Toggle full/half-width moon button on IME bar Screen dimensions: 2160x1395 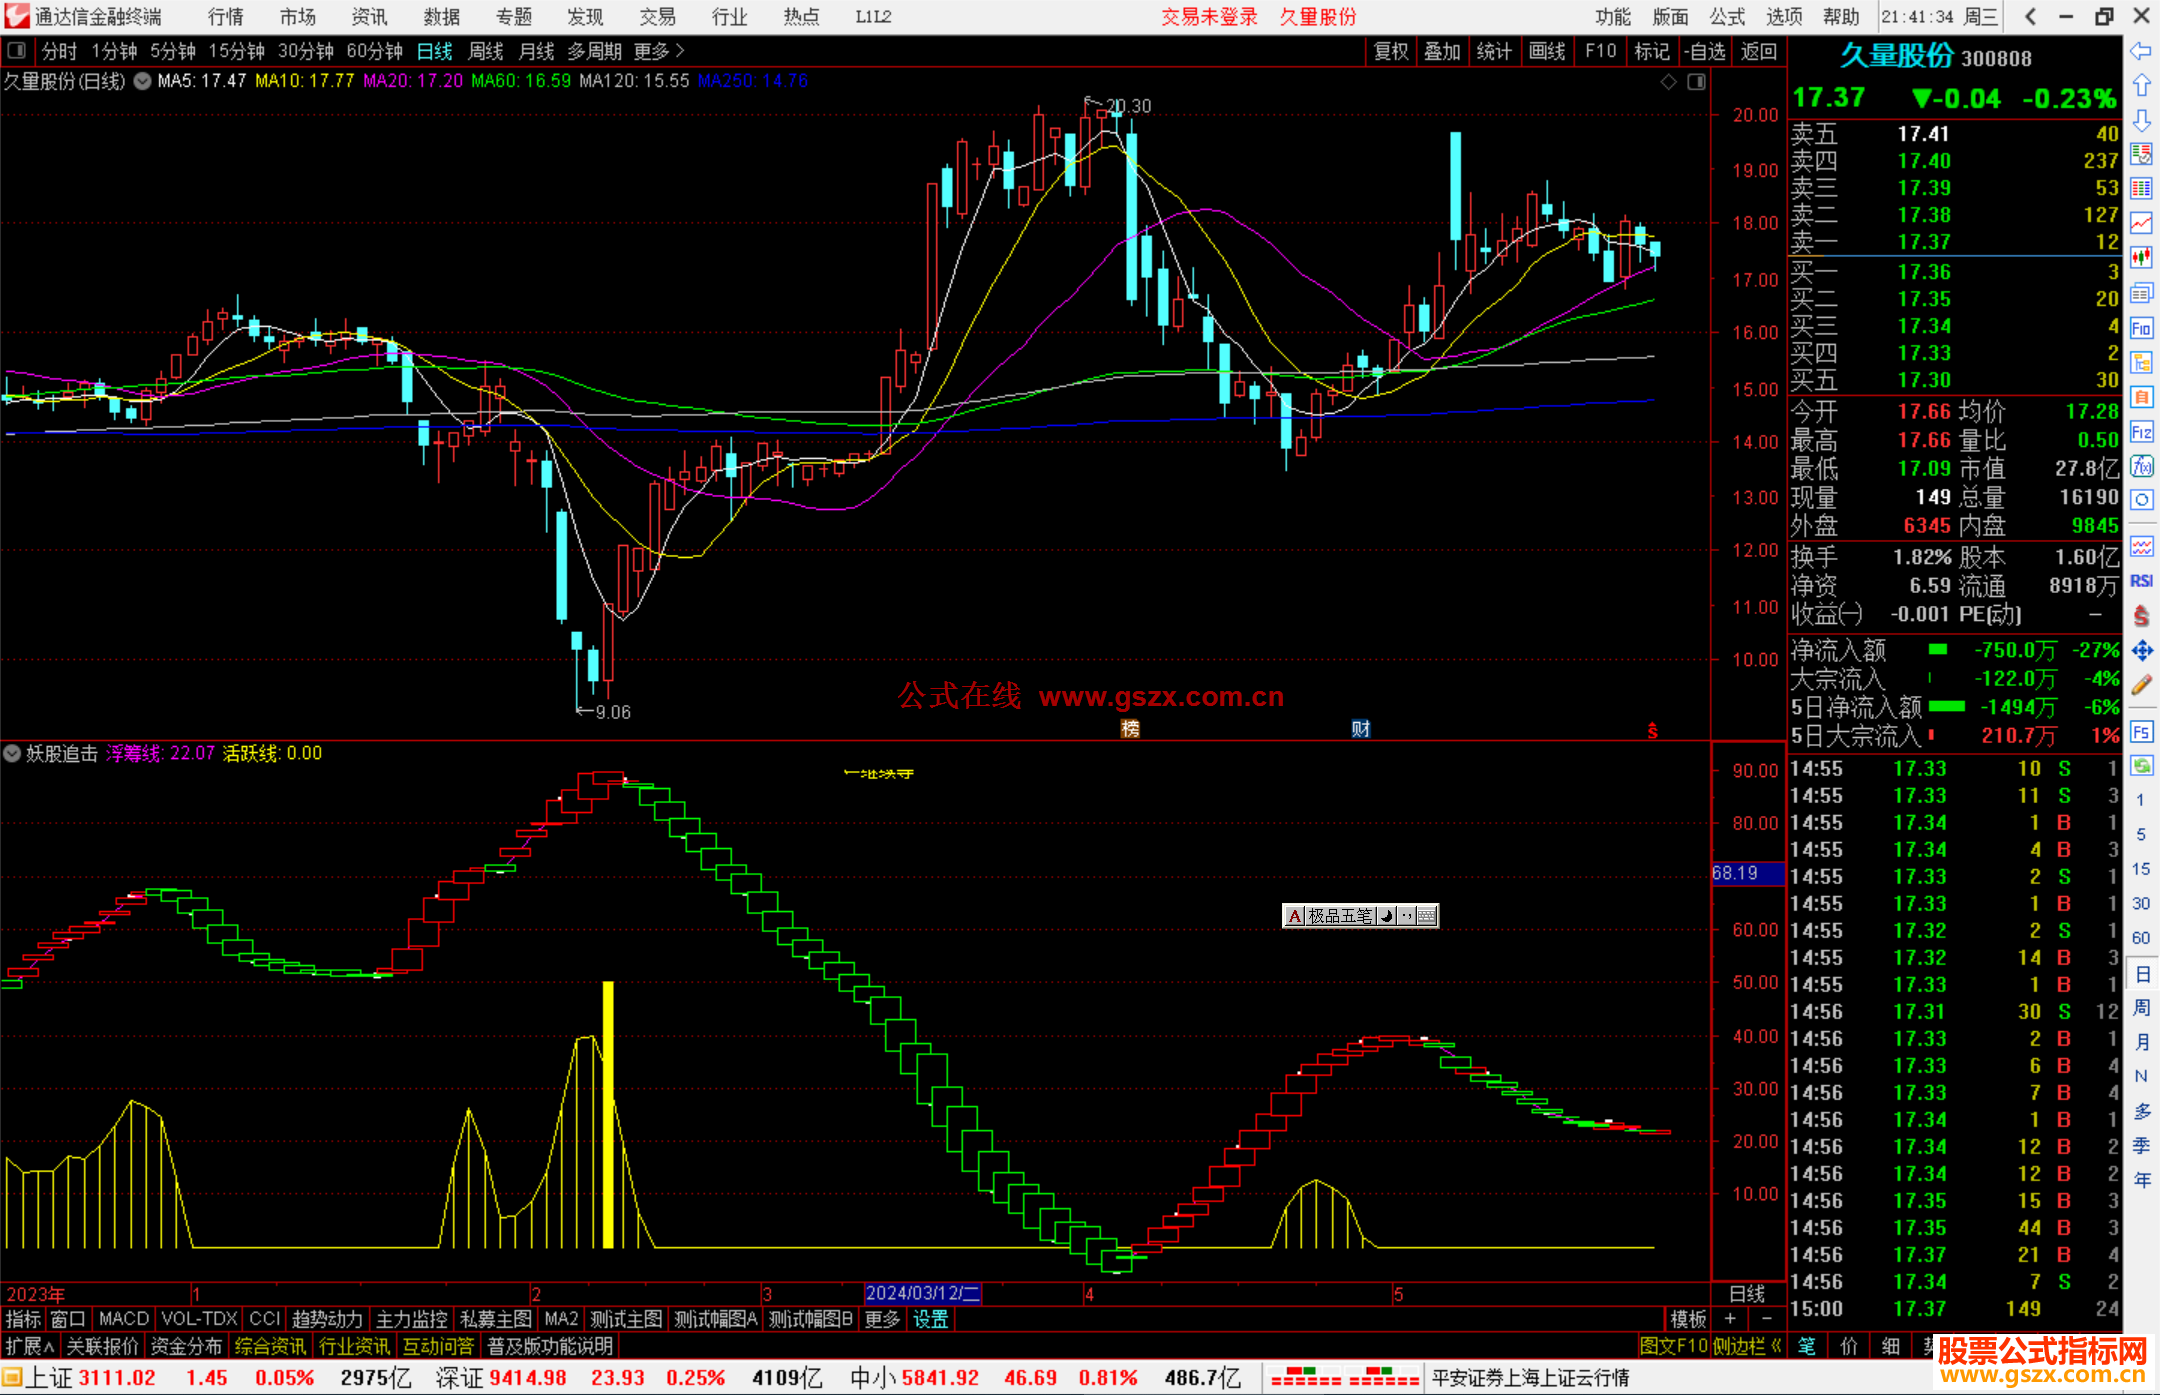pos(1386,916)
